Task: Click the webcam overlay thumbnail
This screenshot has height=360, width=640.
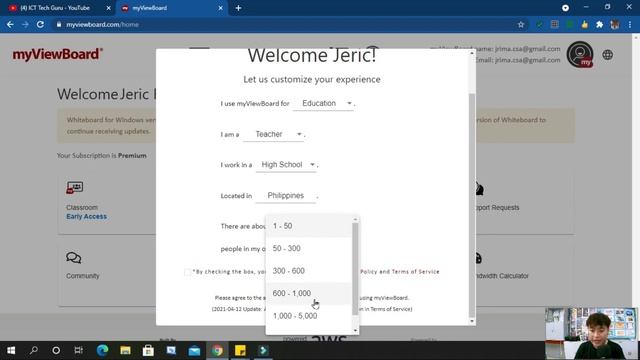Action: click(x=591, y=333)
